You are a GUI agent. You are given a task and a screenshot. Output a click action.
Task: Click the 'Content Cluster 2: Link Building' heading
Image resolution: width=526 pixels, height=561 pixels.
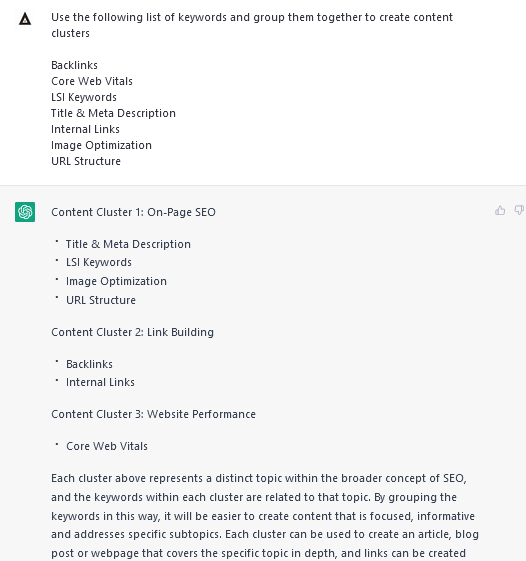click(132, 332)
